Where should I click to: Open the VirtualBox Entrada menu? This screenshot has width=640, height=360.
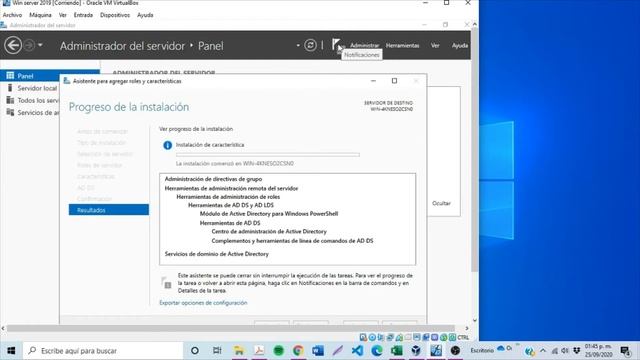pos(83,15)
